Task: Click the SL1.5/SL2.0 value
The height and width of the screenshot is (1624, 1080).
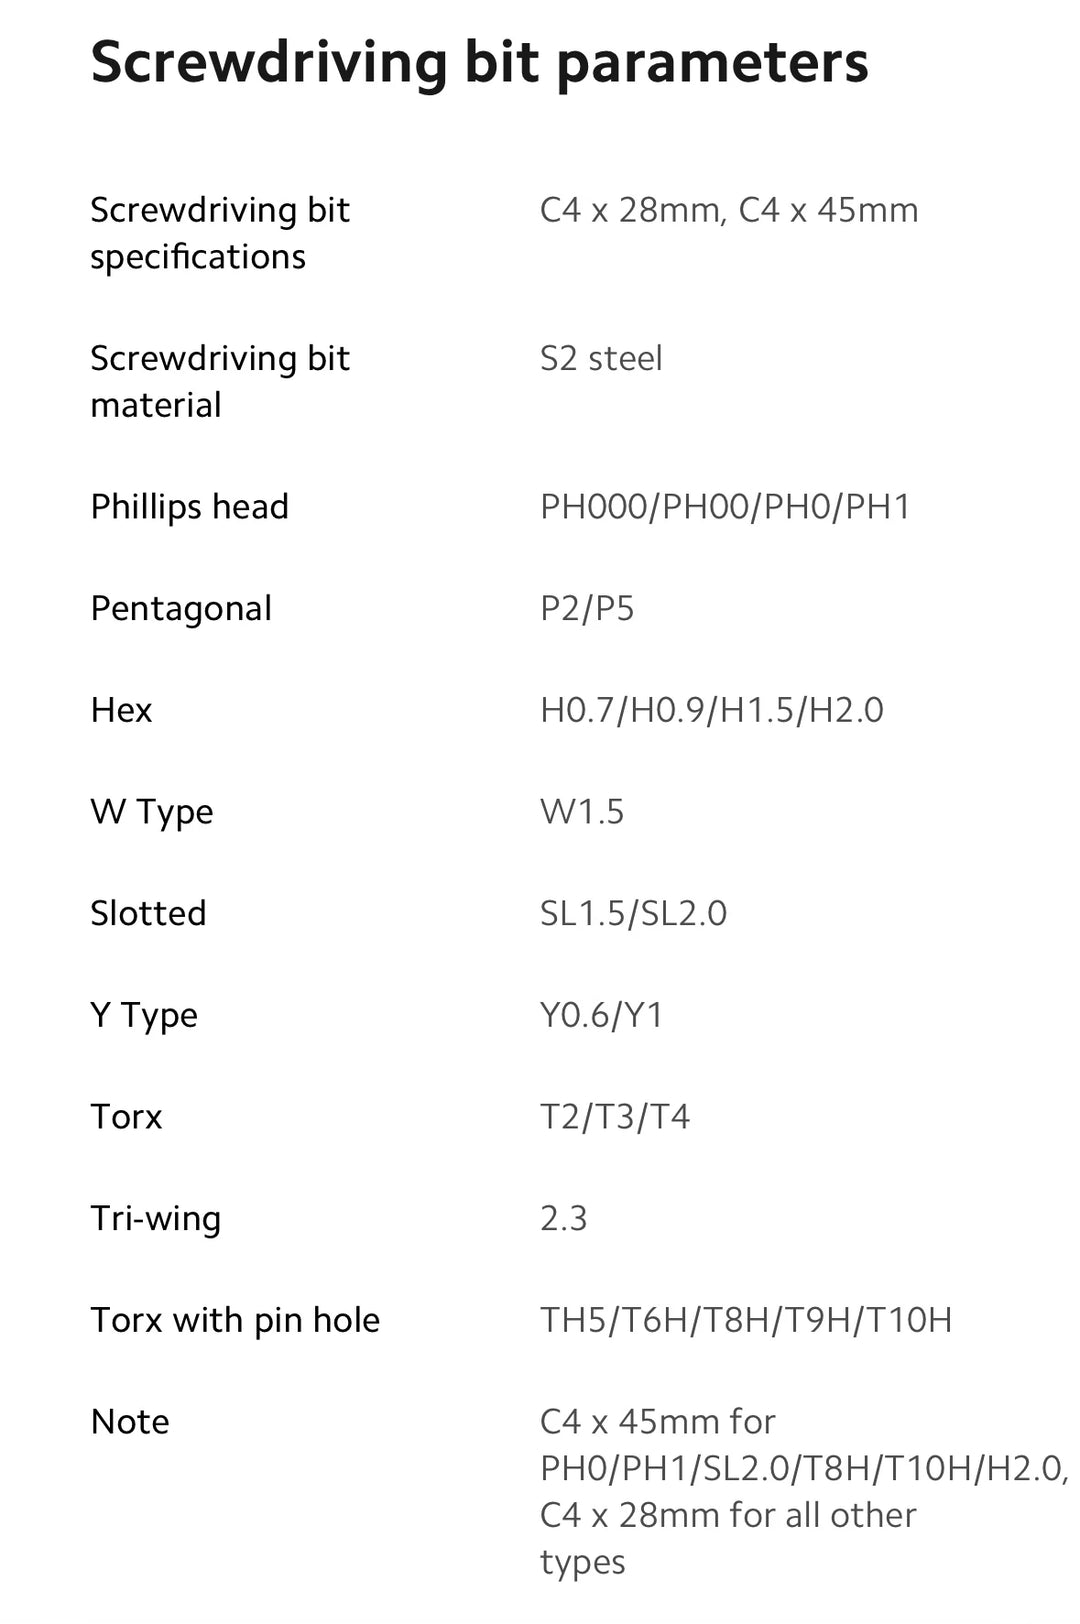Action: click(x=633, y=913)
